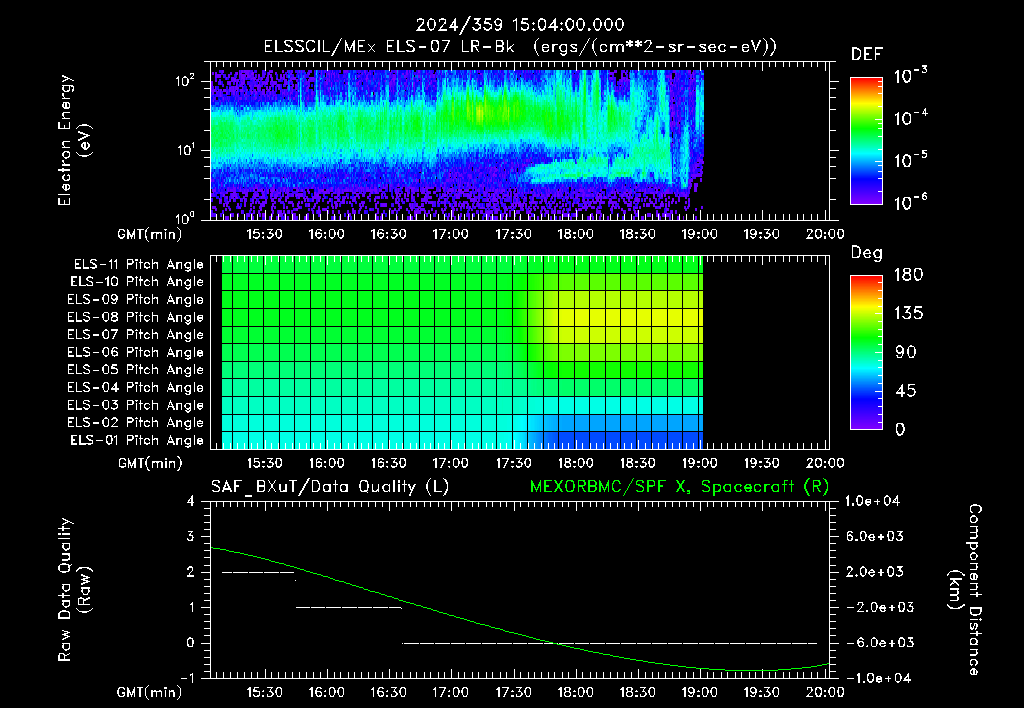Click the 10^1 energy axis tick label
The height and width of the screenshot is (708, 1024).
[185, 150]
